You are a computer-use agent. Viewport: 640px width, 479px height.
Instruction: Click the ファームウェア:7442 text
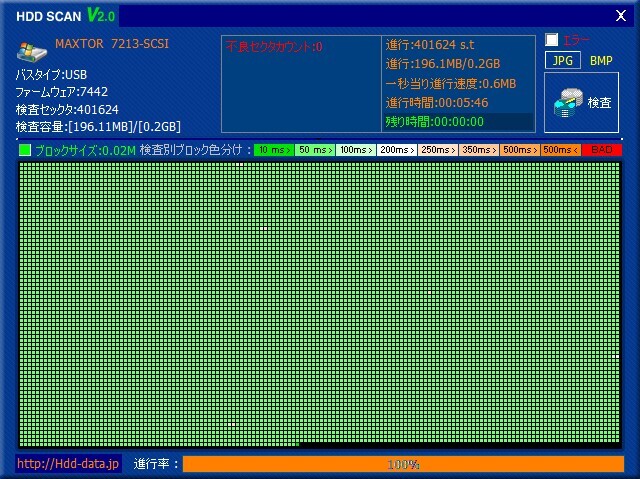pyautogui.click(x=62, y=92)
